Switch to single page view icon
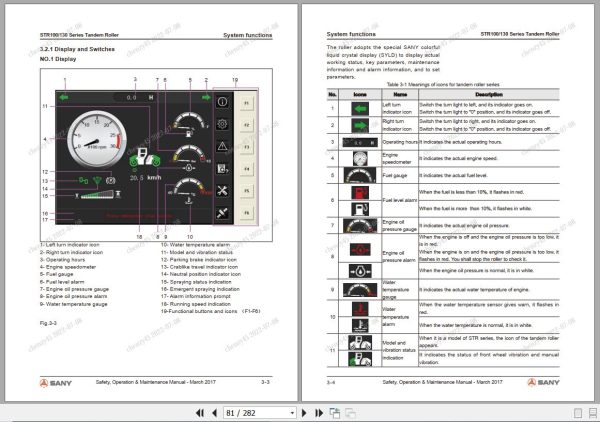600x422 pixels. [578, 413]
